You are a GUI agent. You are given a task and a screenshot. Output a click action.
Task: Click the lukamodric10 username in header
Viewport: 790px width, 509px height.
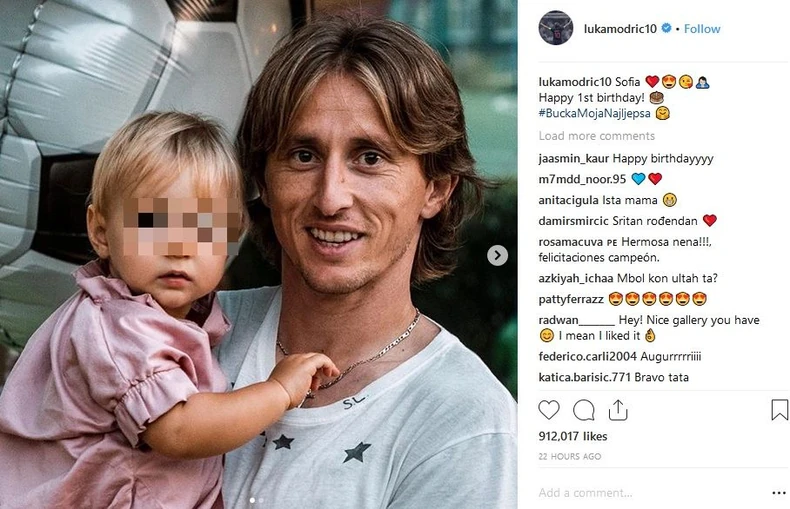620,29
